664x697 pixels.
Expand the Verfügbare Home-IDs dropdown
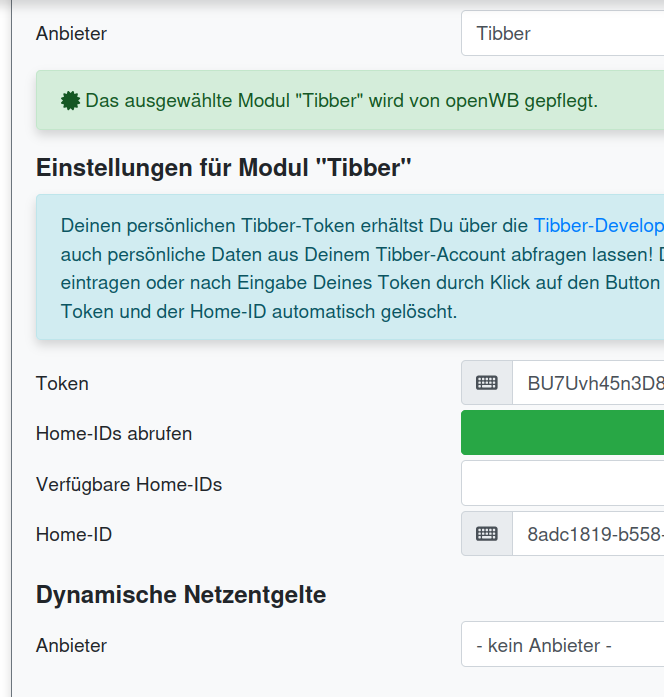562,484
